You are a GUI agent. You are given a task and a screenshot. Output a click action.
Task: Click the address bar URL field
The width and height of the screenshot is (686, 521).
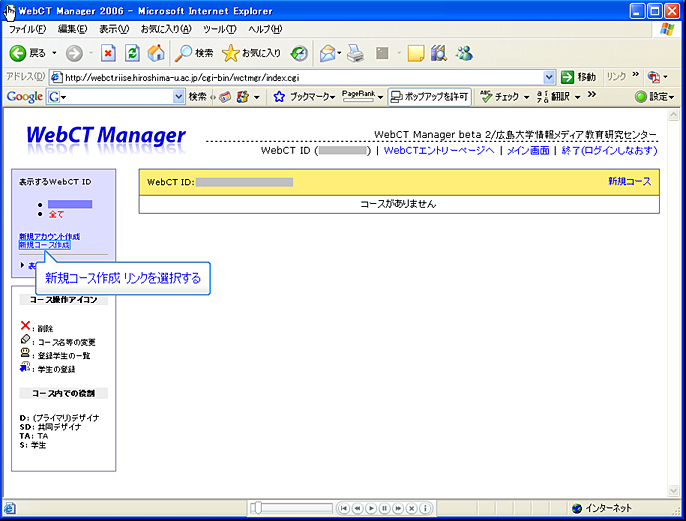303,77
